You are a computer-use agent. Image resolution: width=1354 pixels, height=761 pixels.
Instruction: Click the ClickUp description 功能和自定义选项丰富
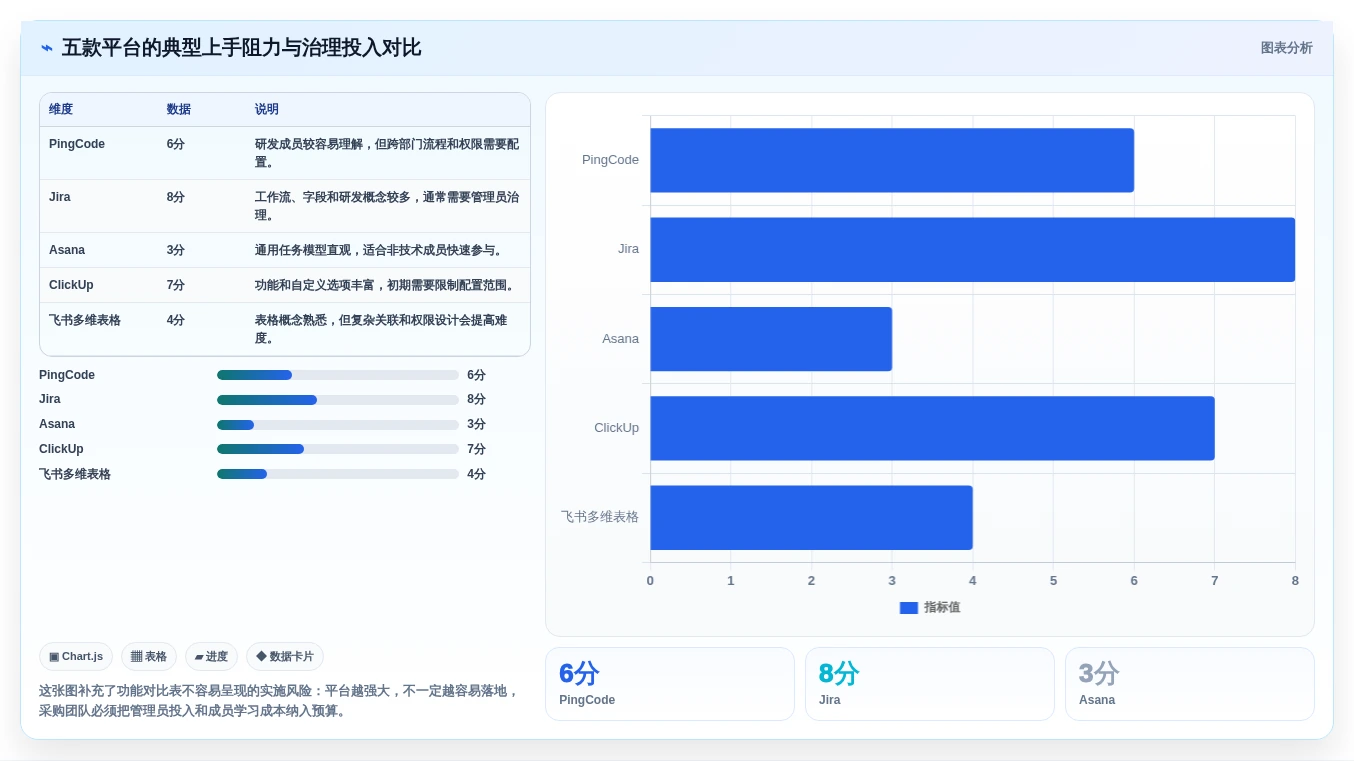(x=386, y=285)
